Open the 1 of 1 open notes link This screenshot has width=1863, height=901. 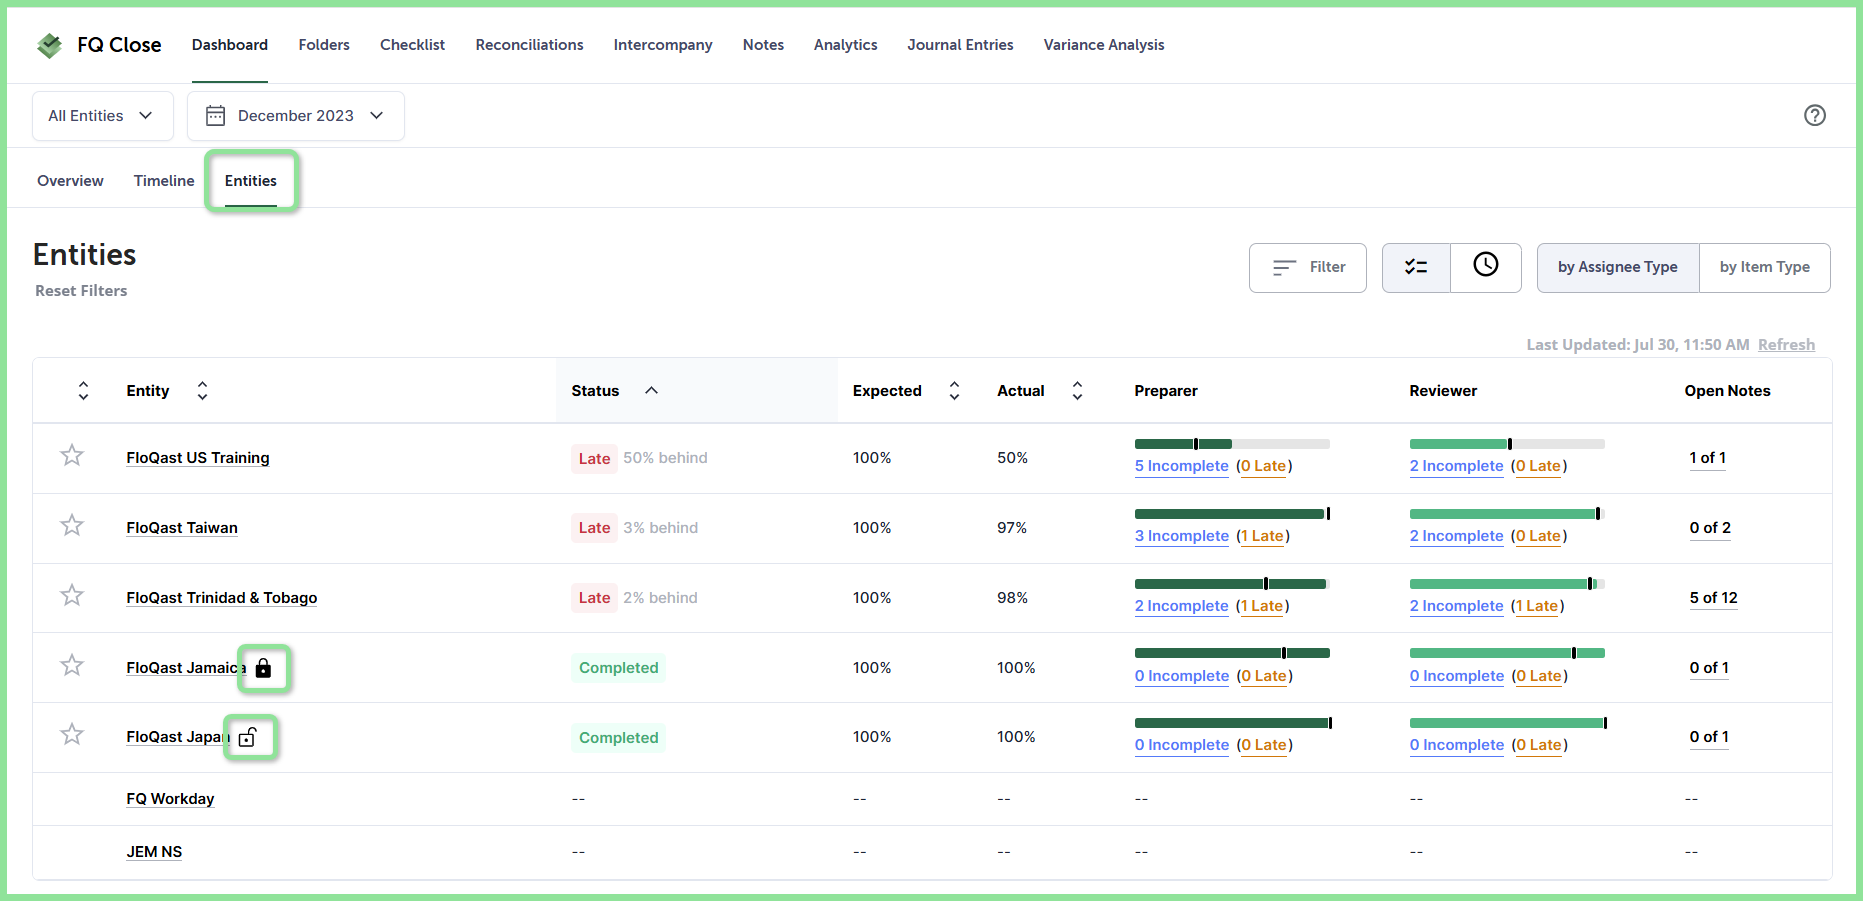pos(1708,458)
